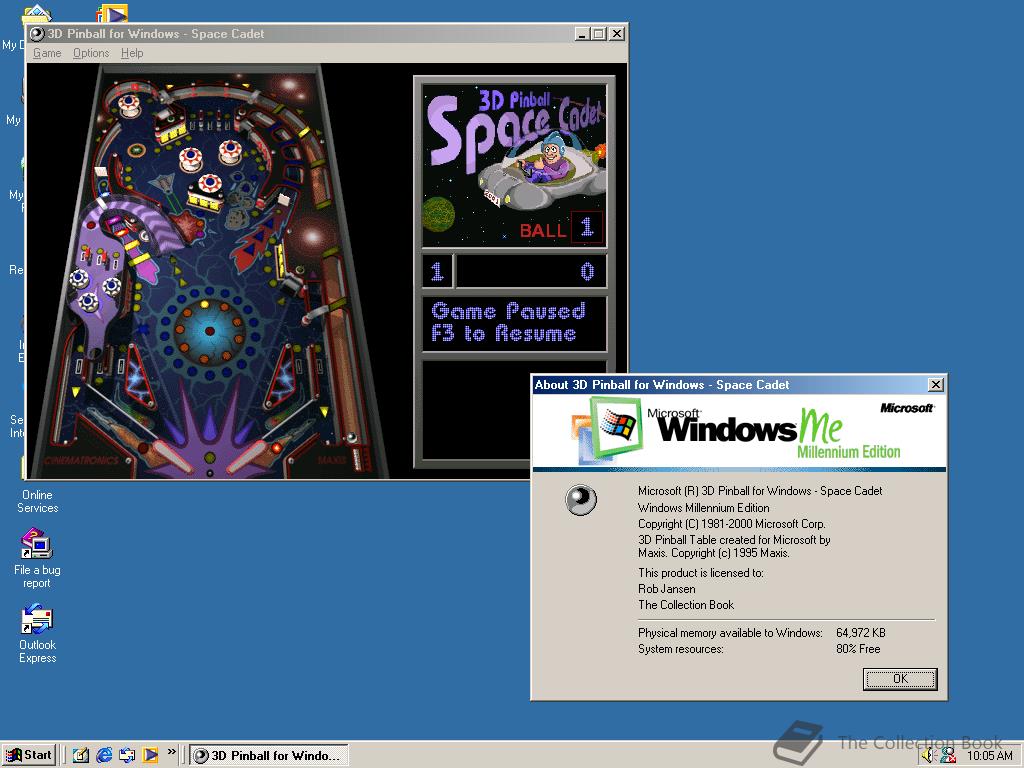Screen dimensions: 1024x768
Task: Click the 10:05 AM taskbar clock
Action: click(989, 756)
